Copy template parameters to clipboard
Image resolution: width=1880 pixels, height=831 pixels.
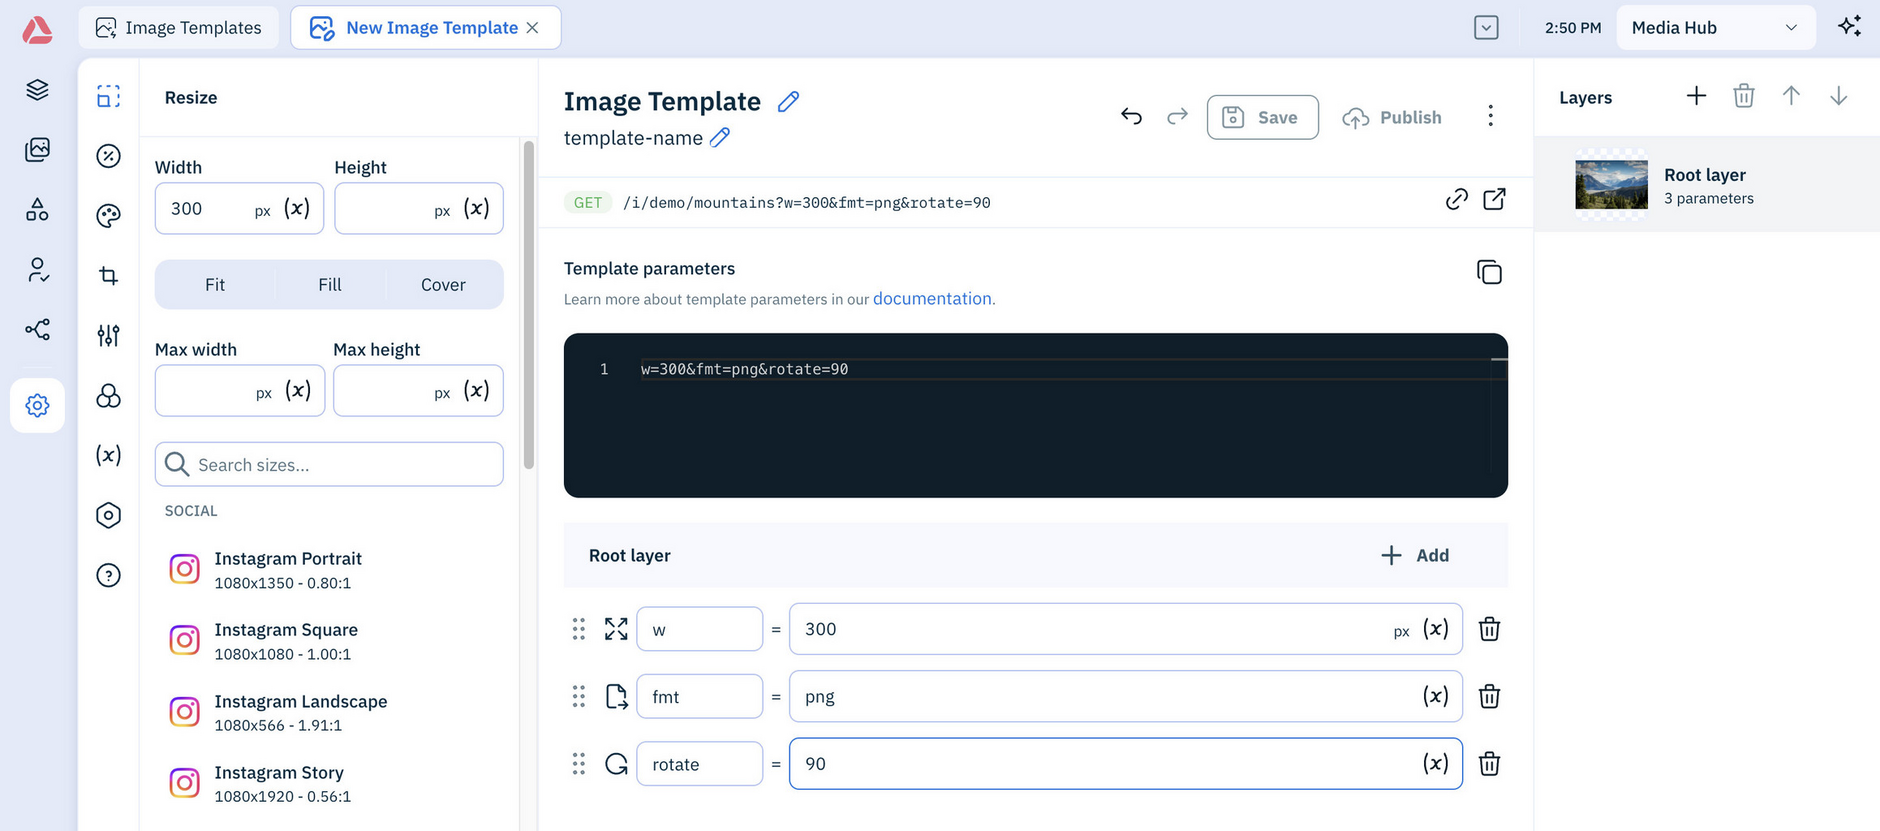1489,272
